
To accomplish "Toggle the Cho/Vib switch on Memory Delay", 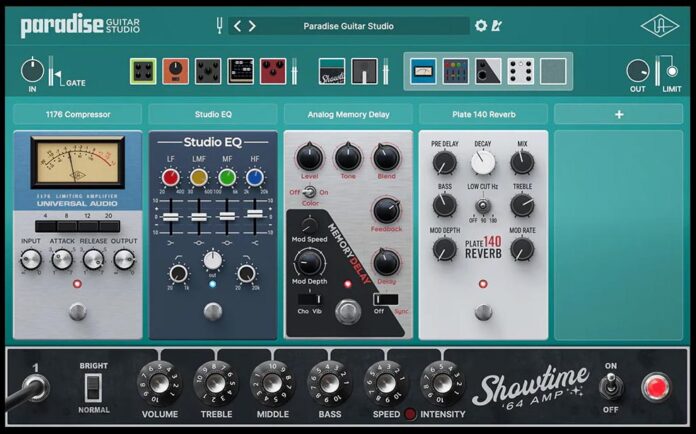I will (x=310, y=299).
